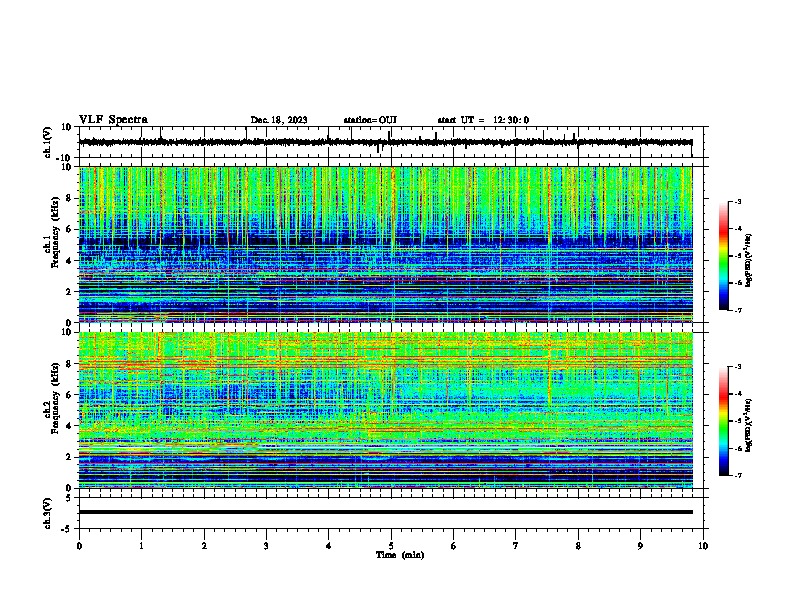Click the "station=OUI" header label
792x612 pixels.
pos(370,120)
